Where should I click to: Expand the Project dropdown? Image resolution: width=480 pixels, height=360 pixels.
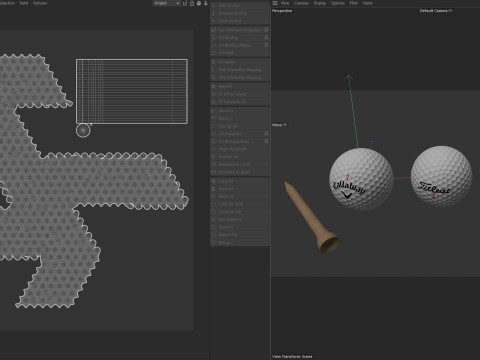pos(166,3)
